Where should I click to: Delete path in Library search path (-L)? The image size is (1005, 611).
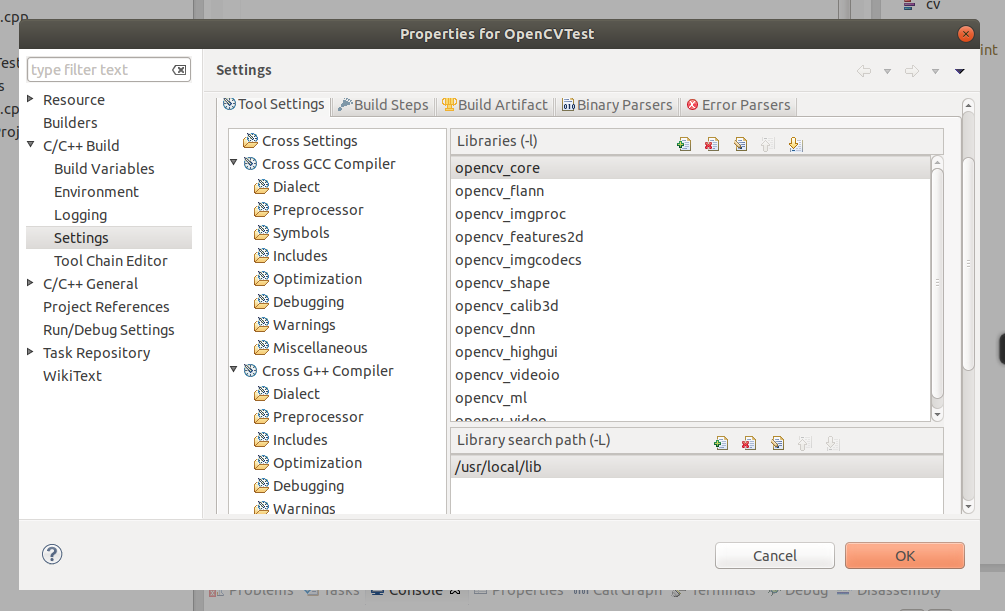[x=749, y=443]
